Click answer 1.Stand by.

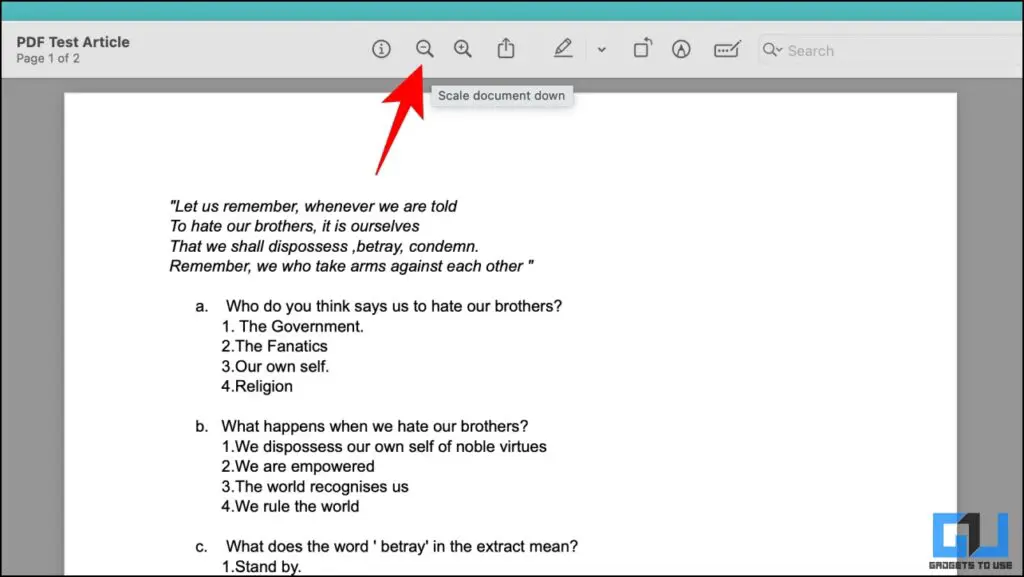[261, 567]
